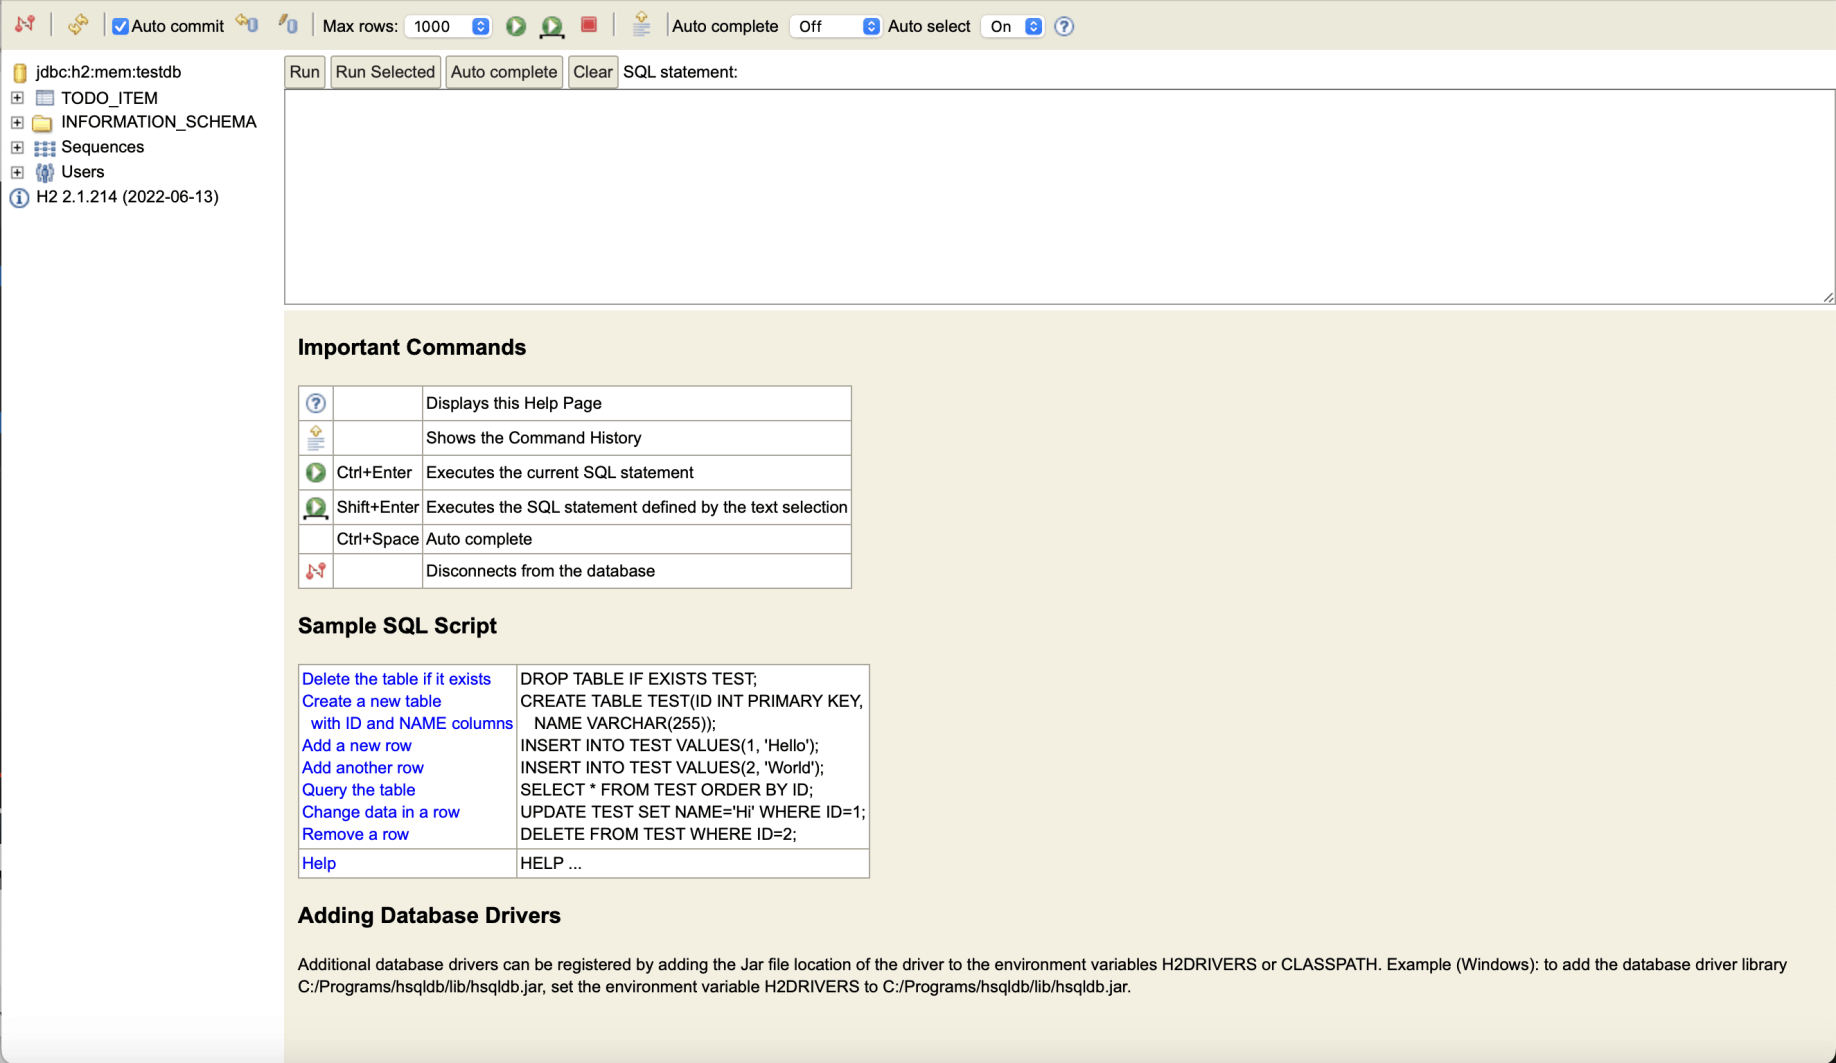Click the run selected icon in the Shift+Enter row
1836x1063 pixels.
[x=316, y=508]
